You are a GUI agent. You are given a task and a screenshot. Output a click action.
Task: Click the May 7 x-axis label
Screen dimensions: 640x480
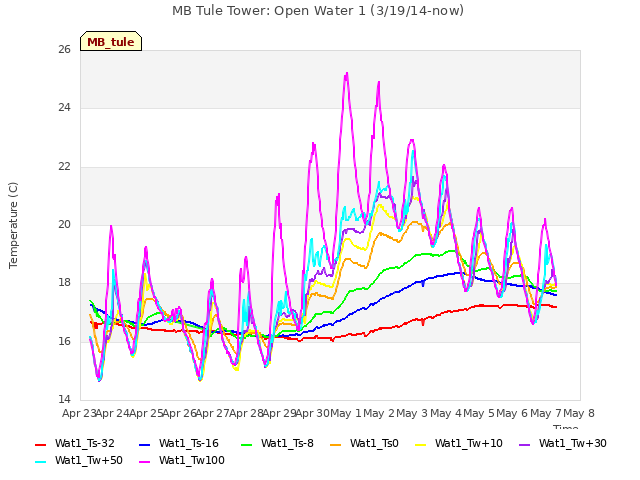(x=546, y=413)
